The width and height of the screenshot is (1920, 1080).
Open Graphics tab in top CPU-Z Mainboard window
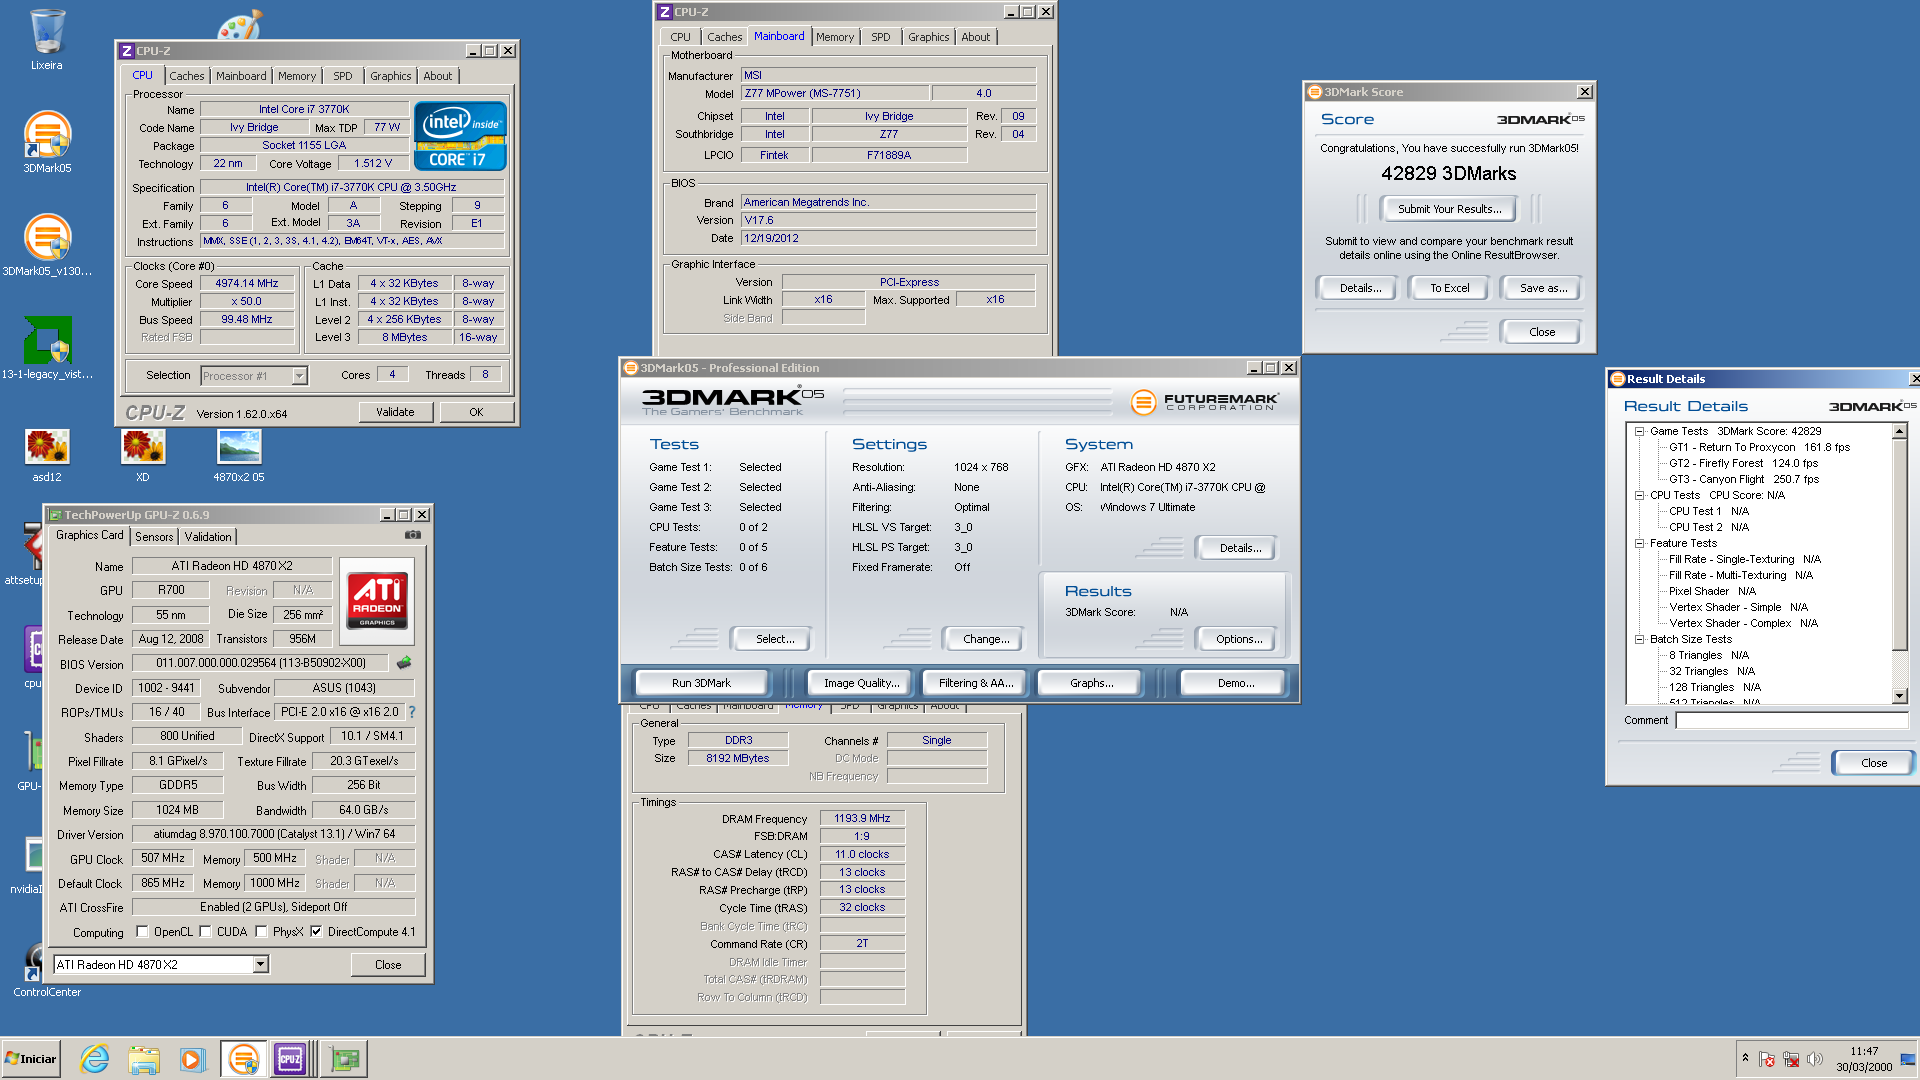(929, 37)
